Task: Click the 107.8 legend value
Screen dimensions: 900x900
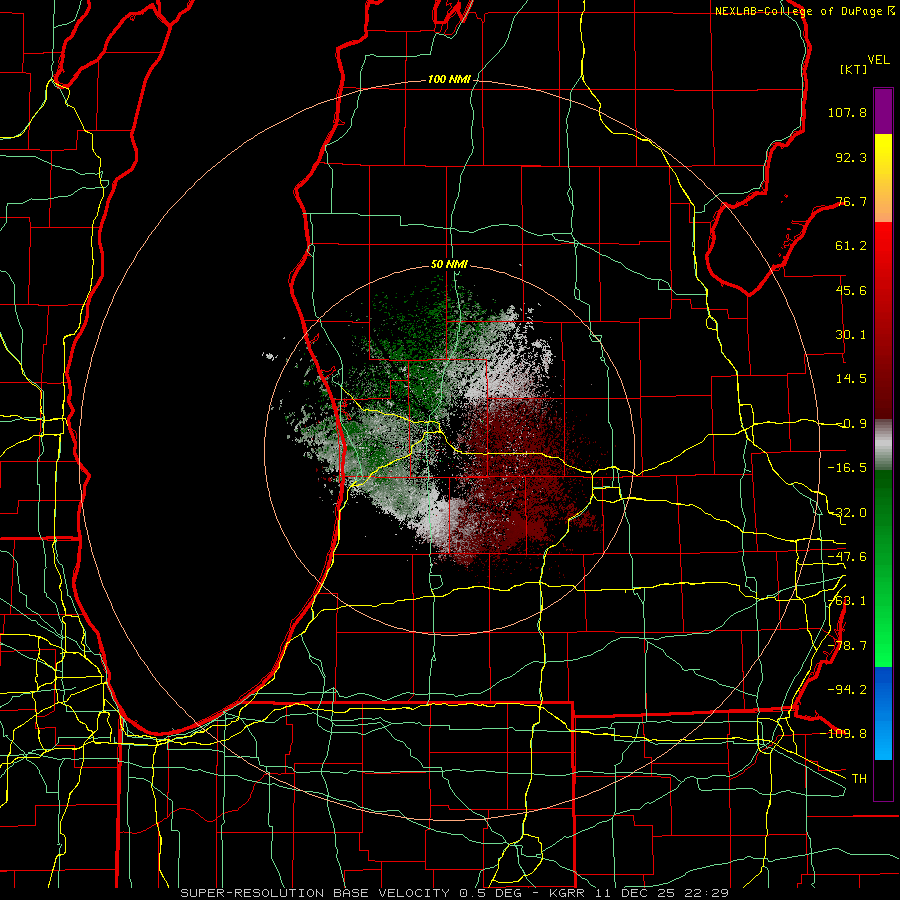Action: coord(847,112)
